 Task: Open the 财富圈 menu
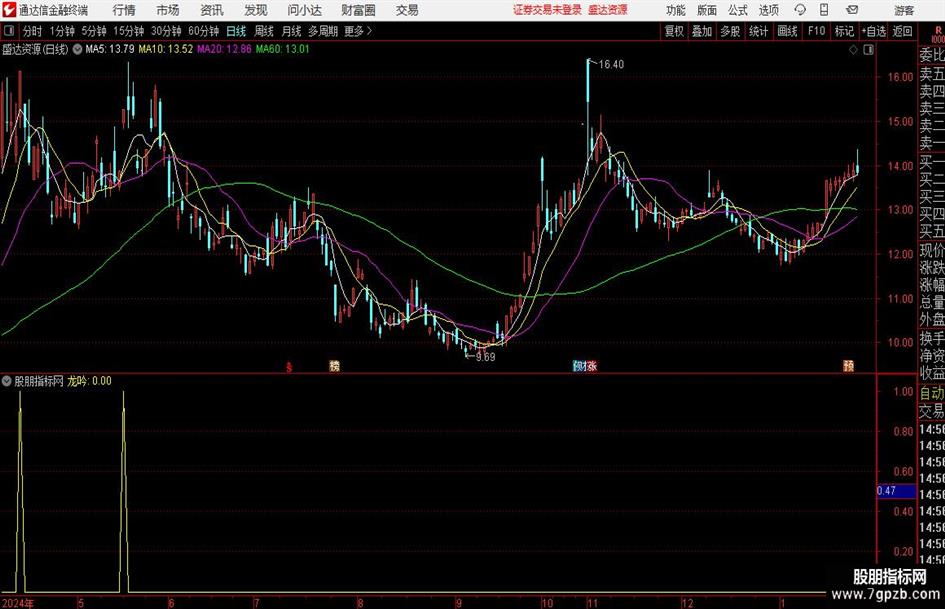358,10
